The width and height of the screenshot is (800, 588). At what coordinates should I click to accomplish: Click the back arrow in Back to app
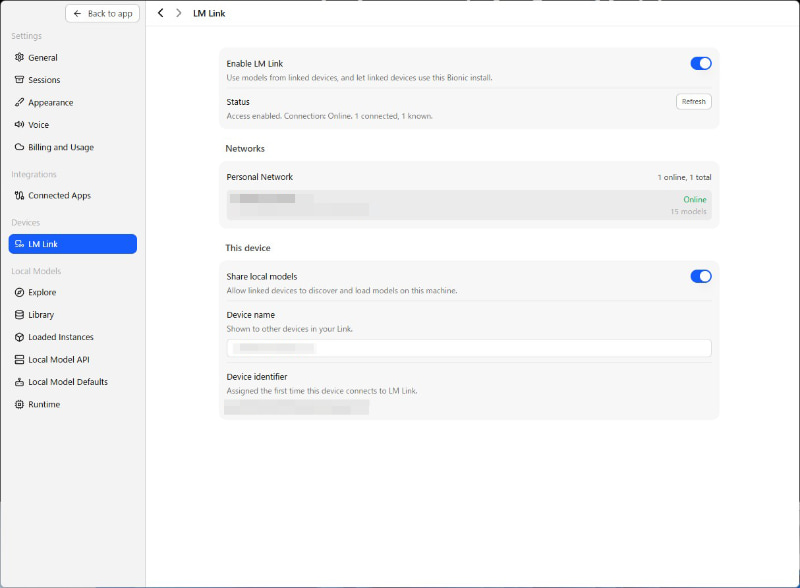click(x=77, y=14)
